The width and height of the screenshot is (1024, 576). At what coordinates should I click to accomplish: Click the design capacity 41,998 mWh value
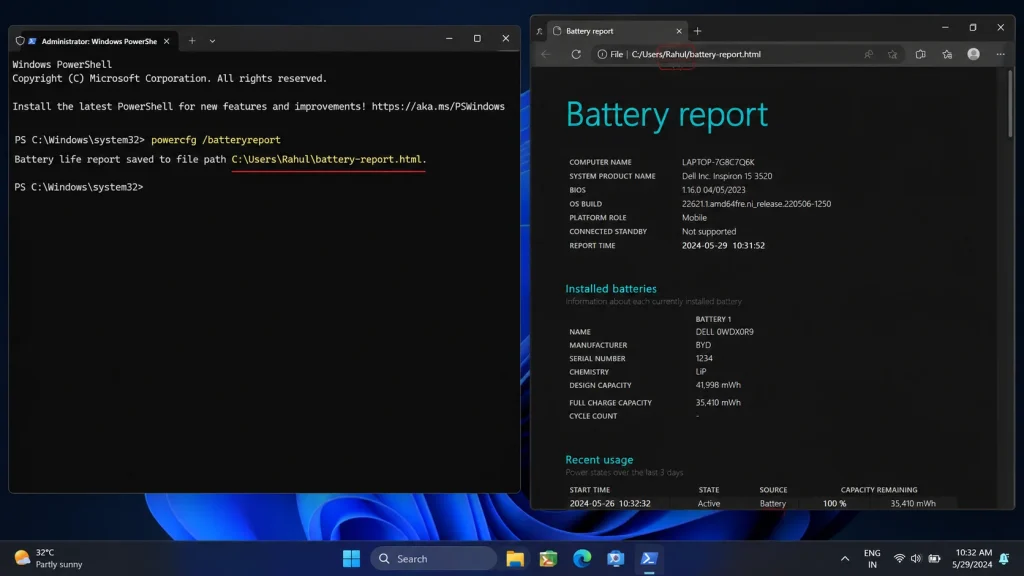718,385
